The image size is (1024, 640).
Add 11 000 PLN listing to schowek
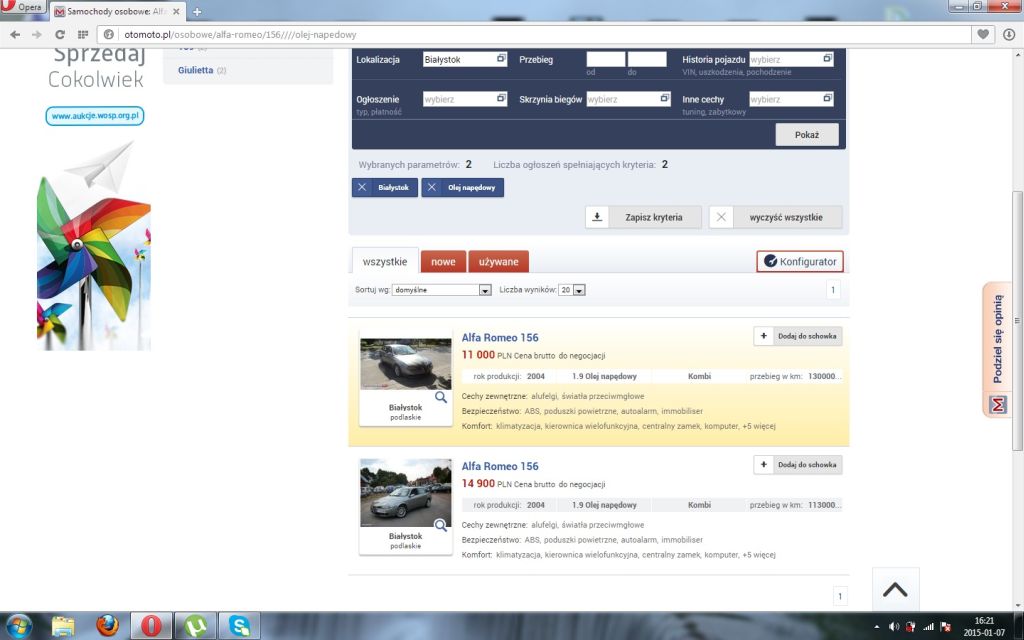click(x=797, y=336)
